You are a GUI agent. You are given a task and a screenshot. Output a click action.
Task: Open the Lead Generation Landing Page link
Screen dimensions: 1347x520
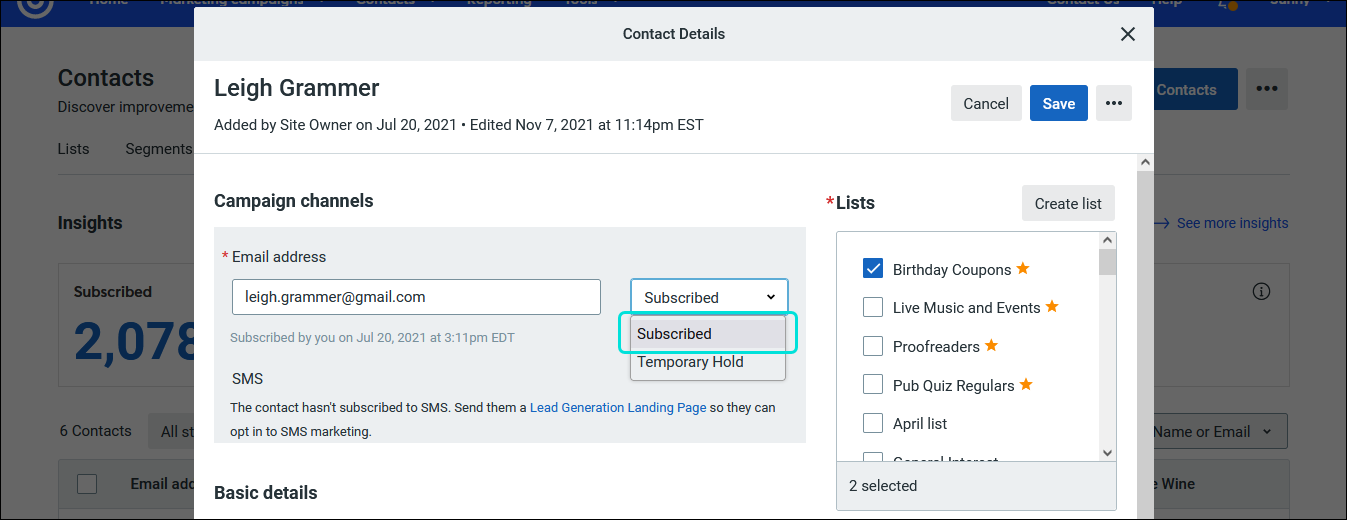[618, 408]
